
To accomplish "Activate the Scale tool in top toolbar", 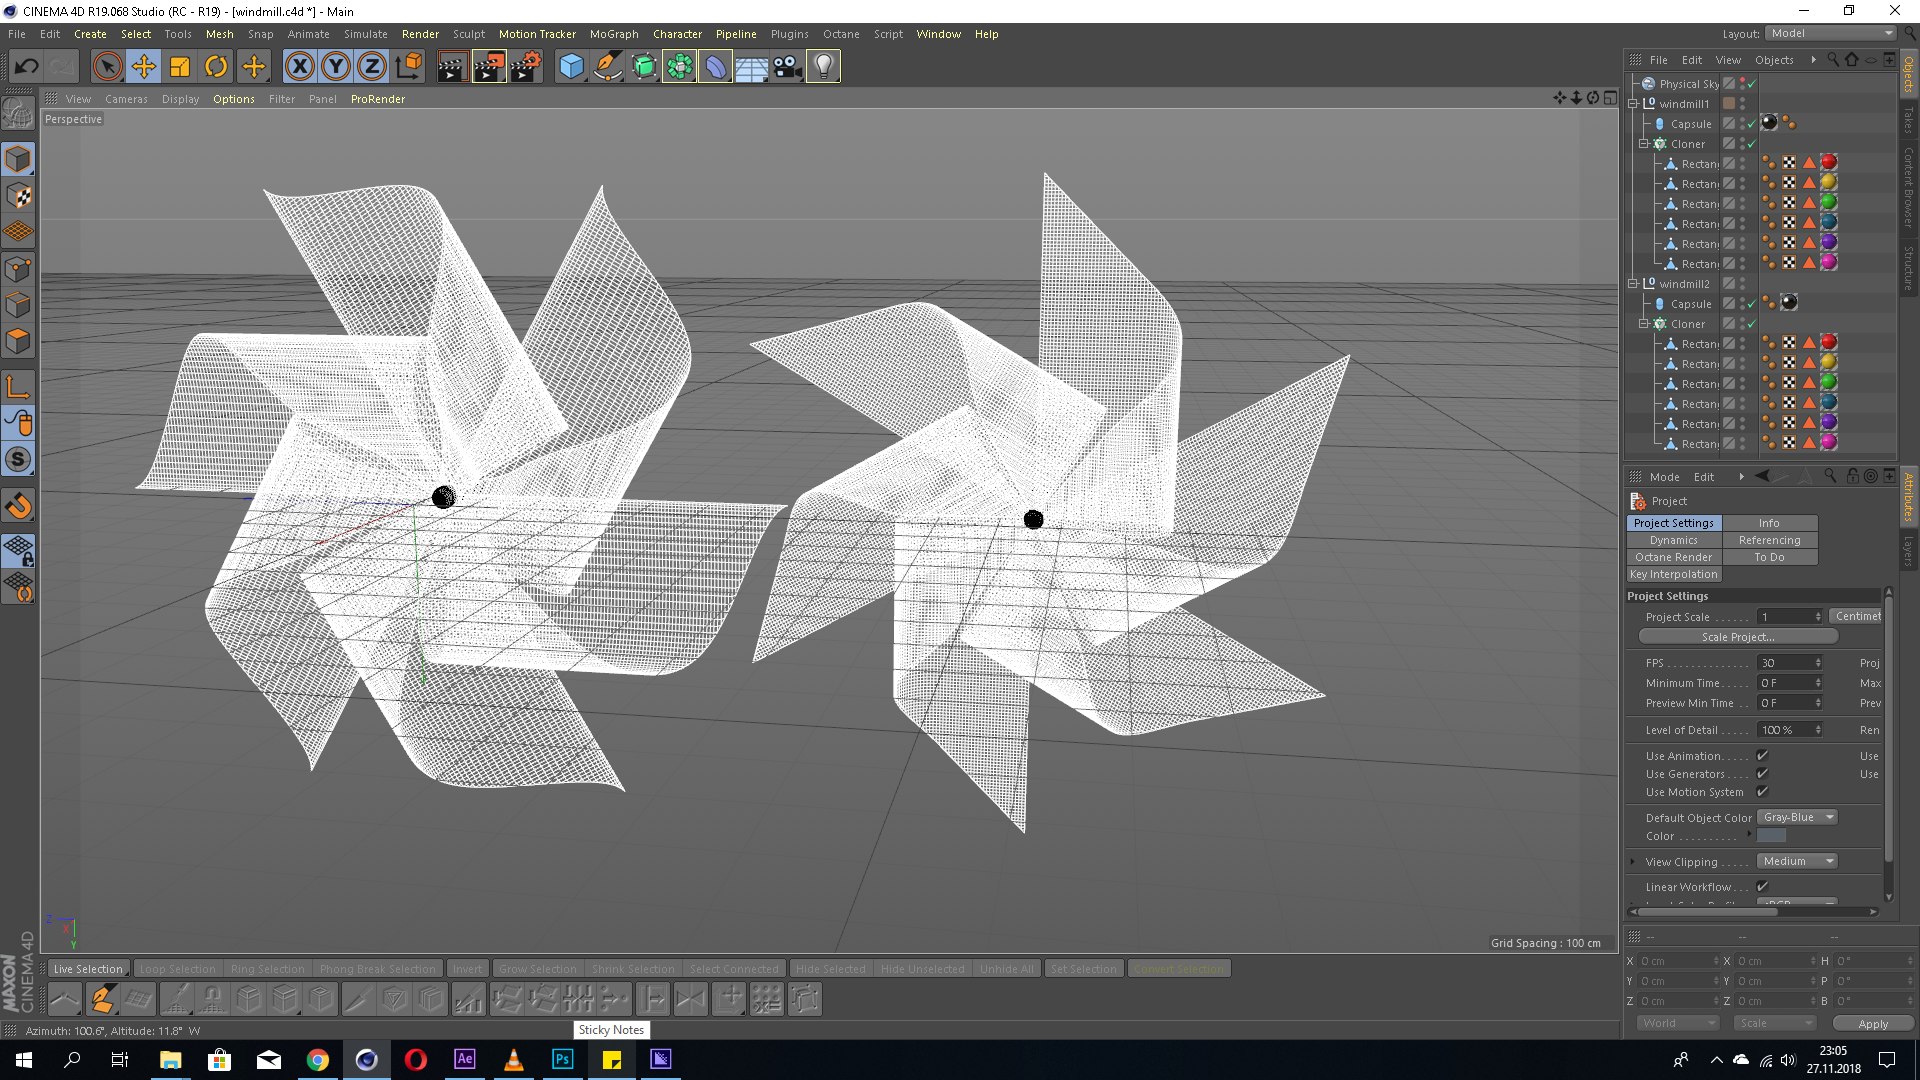I will pyautogui.click(x=180, y=67).
